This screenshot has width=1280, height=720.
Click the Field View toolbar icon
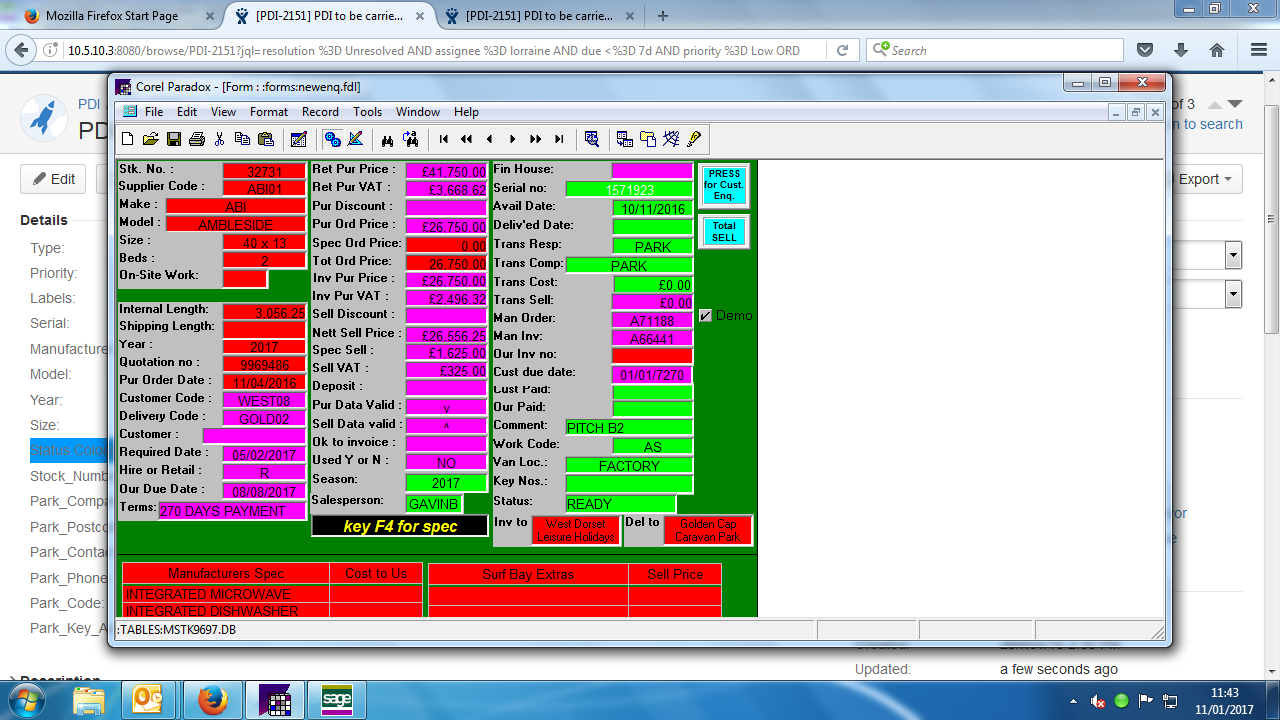(624, 139)
